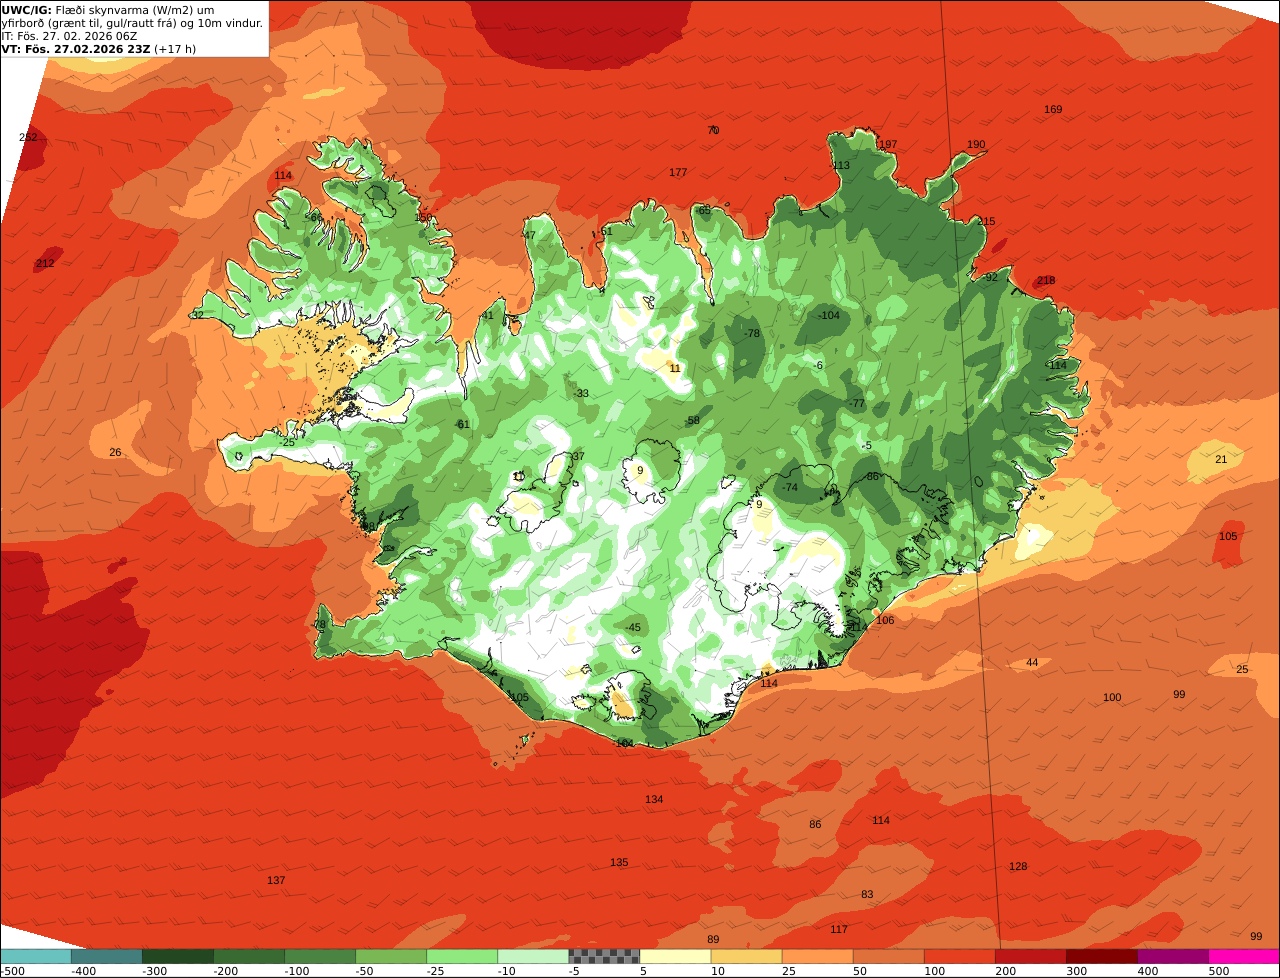Image resolution: width=1280 pixels, height=978 pixels.
Task: Select the darkest green -300 to -200 swatch
Action: 178,956
